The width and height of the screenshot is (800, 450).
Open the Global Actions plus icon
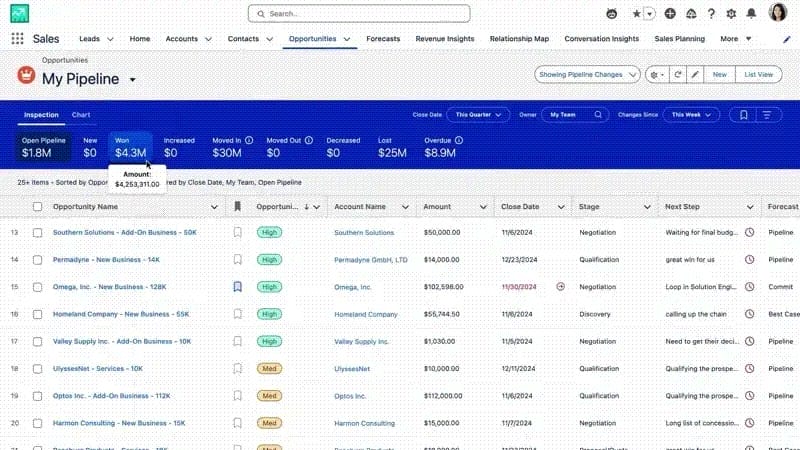point(670,14)
